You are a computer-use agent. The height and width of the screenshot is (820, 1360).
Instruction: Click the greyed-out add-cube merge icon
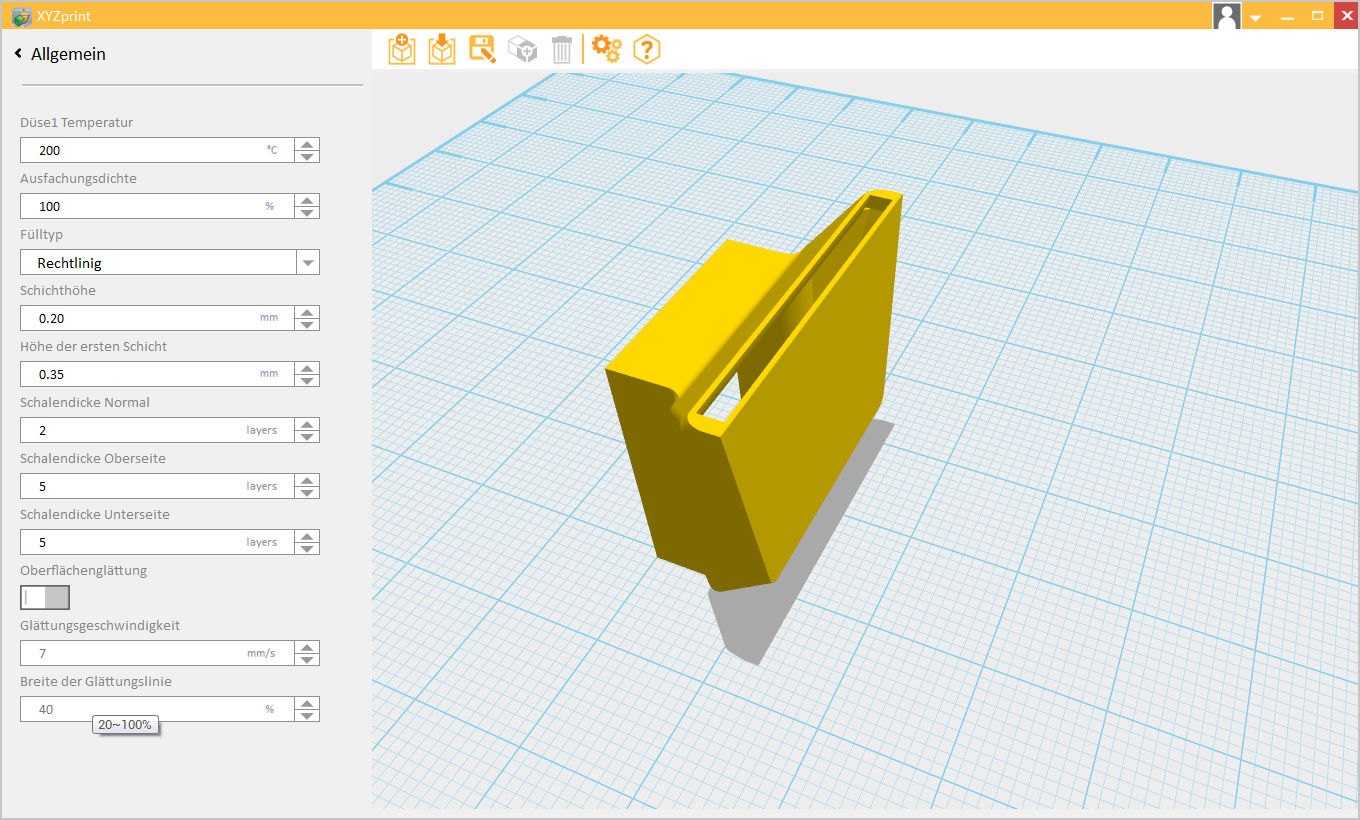pyautogui.click(x=522, y=49)
